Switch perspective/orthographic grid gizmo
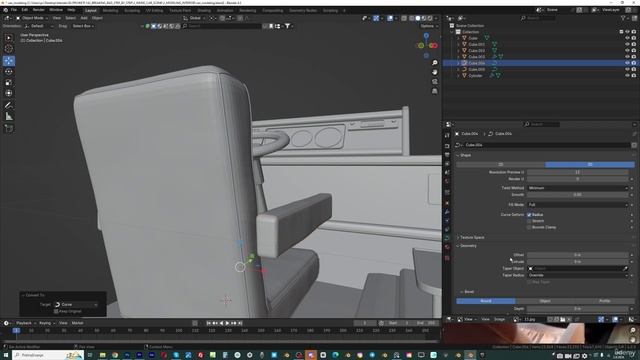This screenshot has height=360, width=640. [x=435, y=91]
